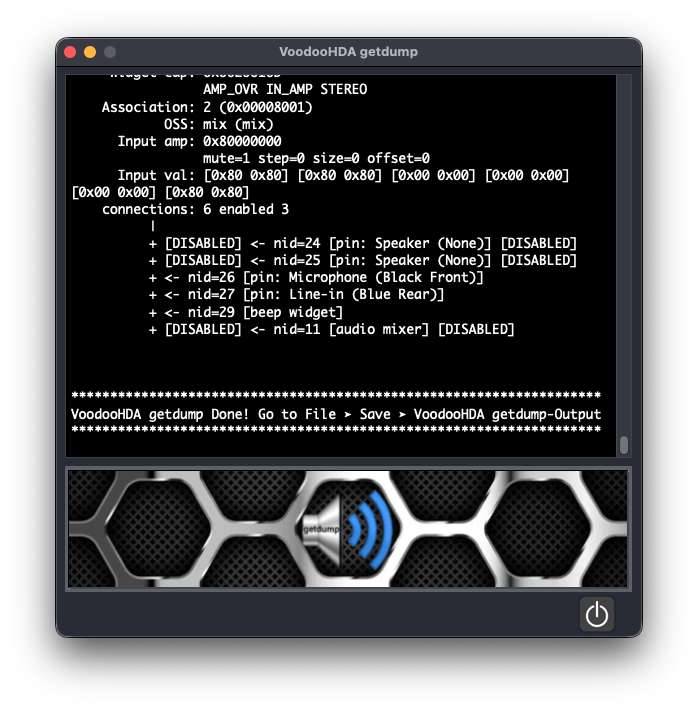Viewport: 698px width, 711px height.
Task: Click the '[0x00 0x00] [0x80 0x80]' wrapped line
Action: [161, 192]
